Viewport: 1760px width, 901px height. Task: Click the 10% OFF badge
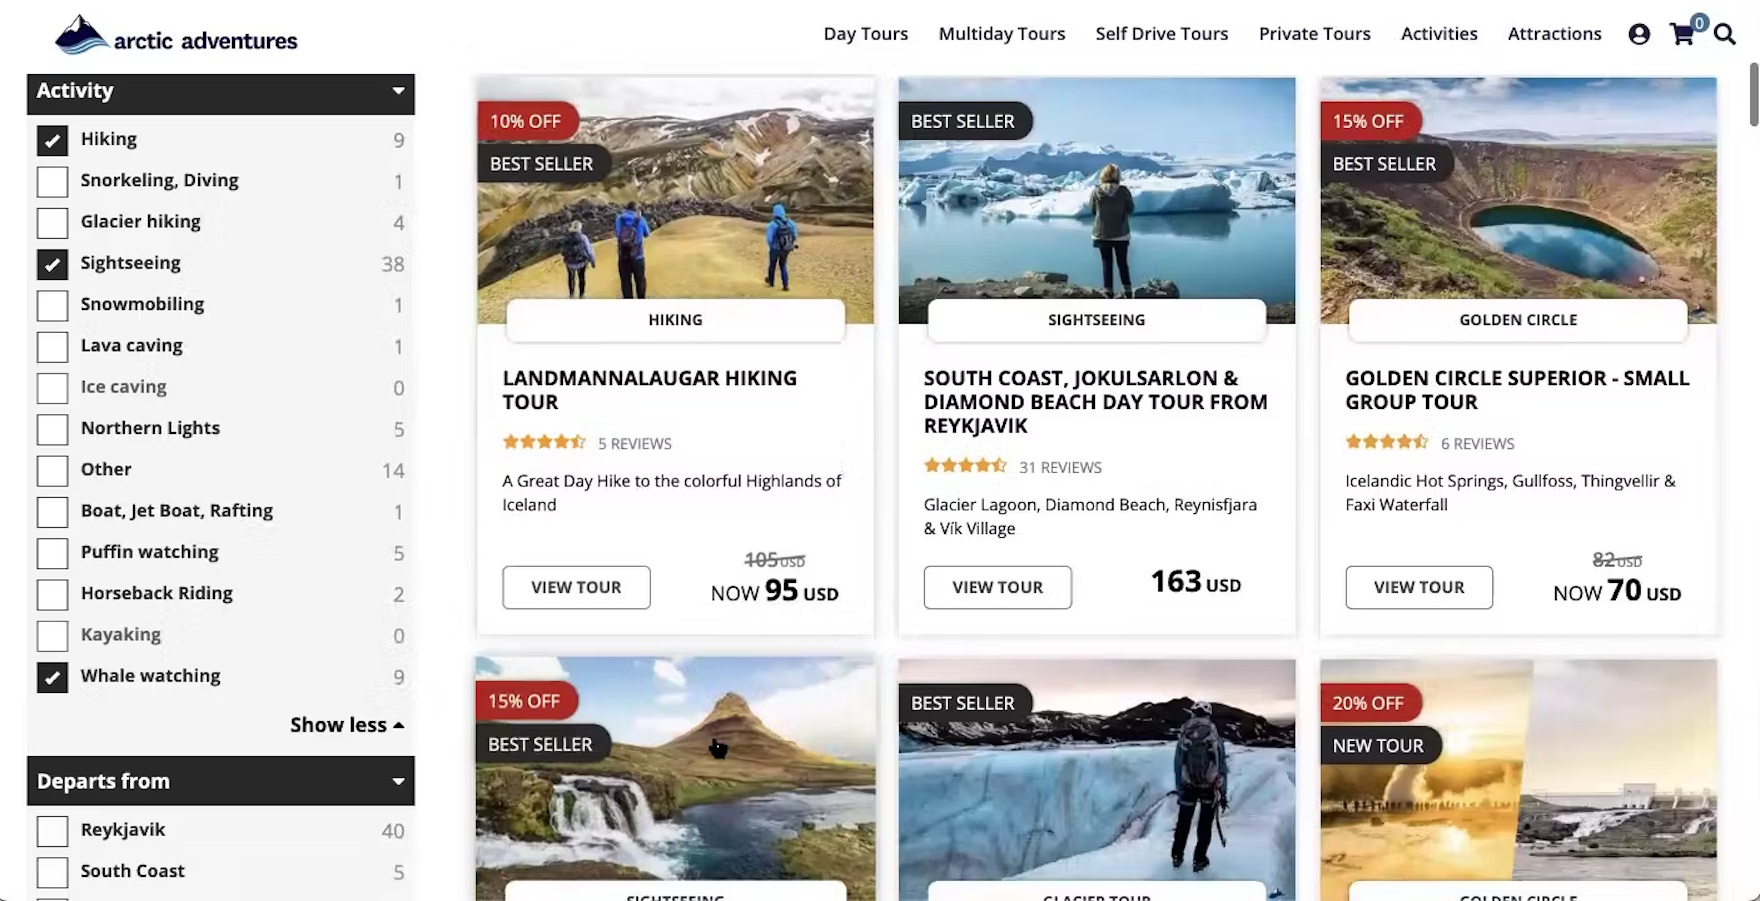(526, 121)
